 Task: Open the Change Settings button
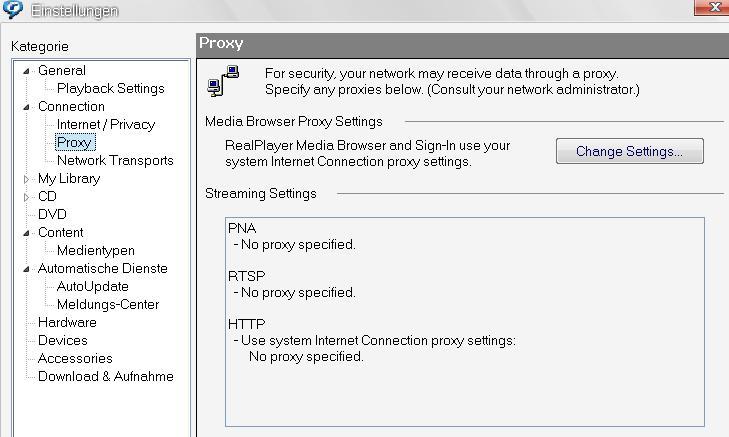tap(630, 151)
